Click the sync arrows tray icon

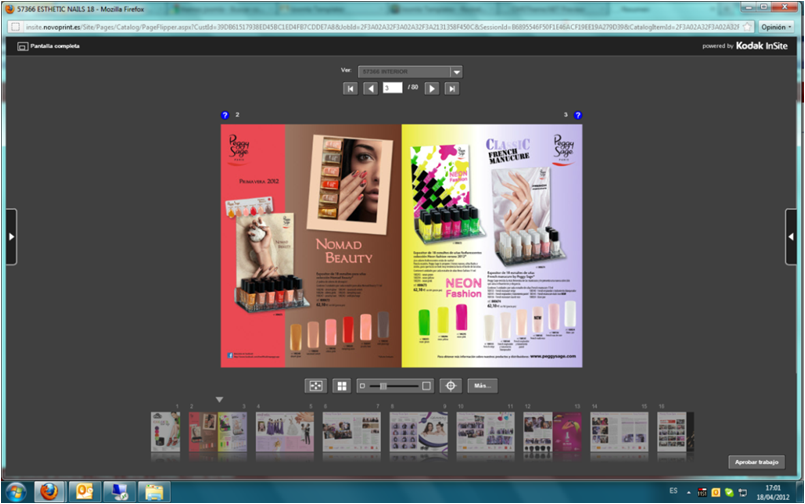tap(742, 493)
